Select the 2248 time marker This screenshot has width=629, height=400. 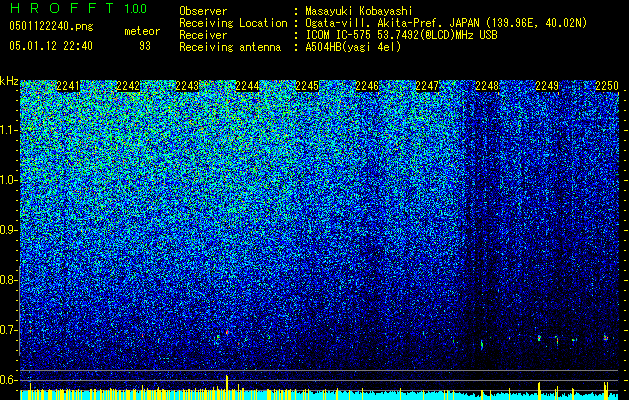[x=487, y=86]
